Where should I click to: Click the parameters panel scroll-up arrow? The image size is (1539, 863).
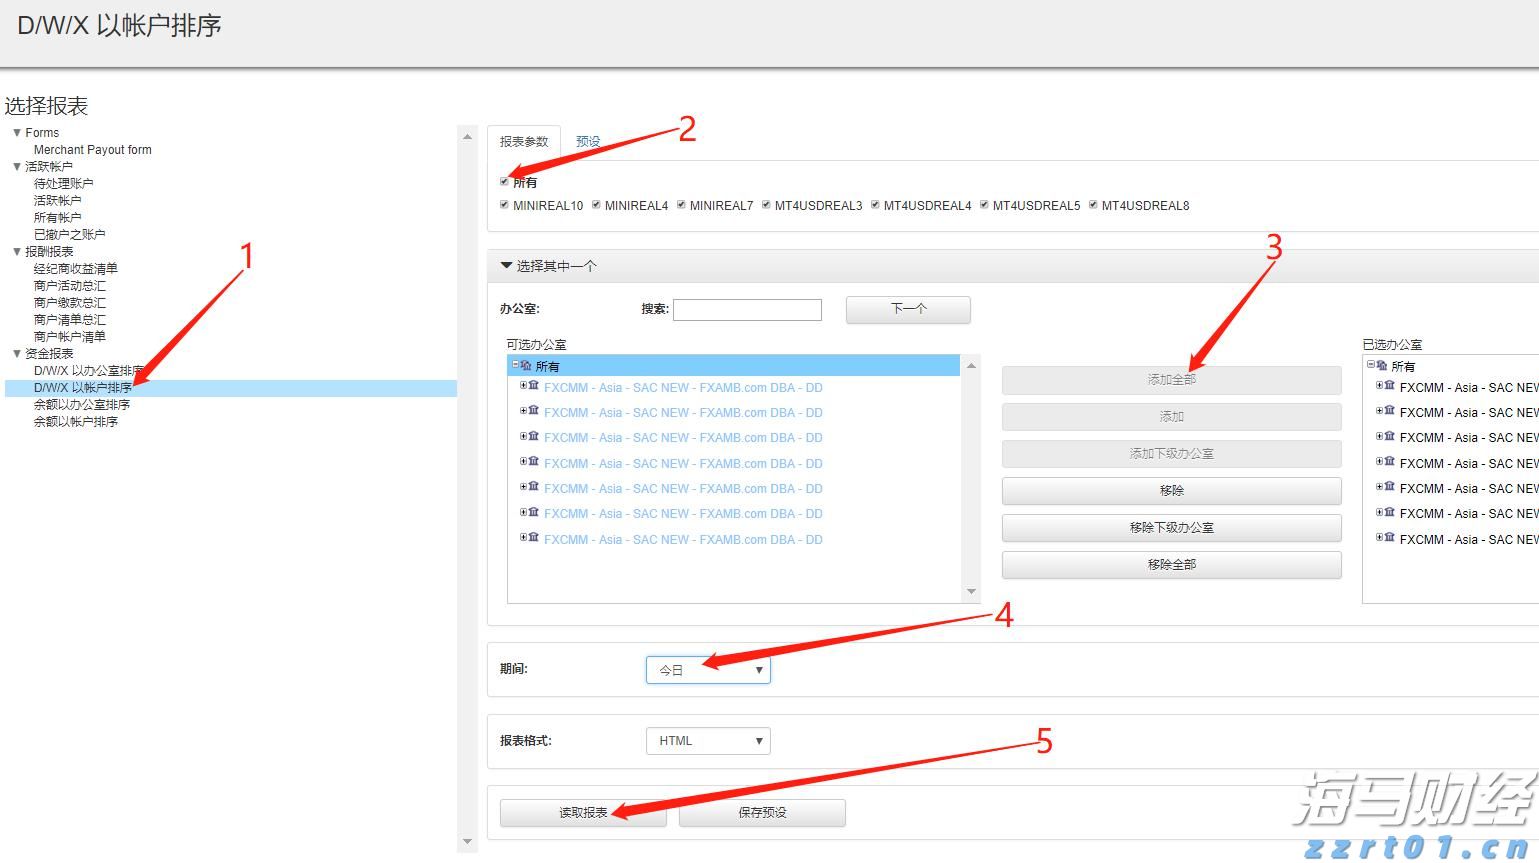pyautogui.click(x=467, y=137)
